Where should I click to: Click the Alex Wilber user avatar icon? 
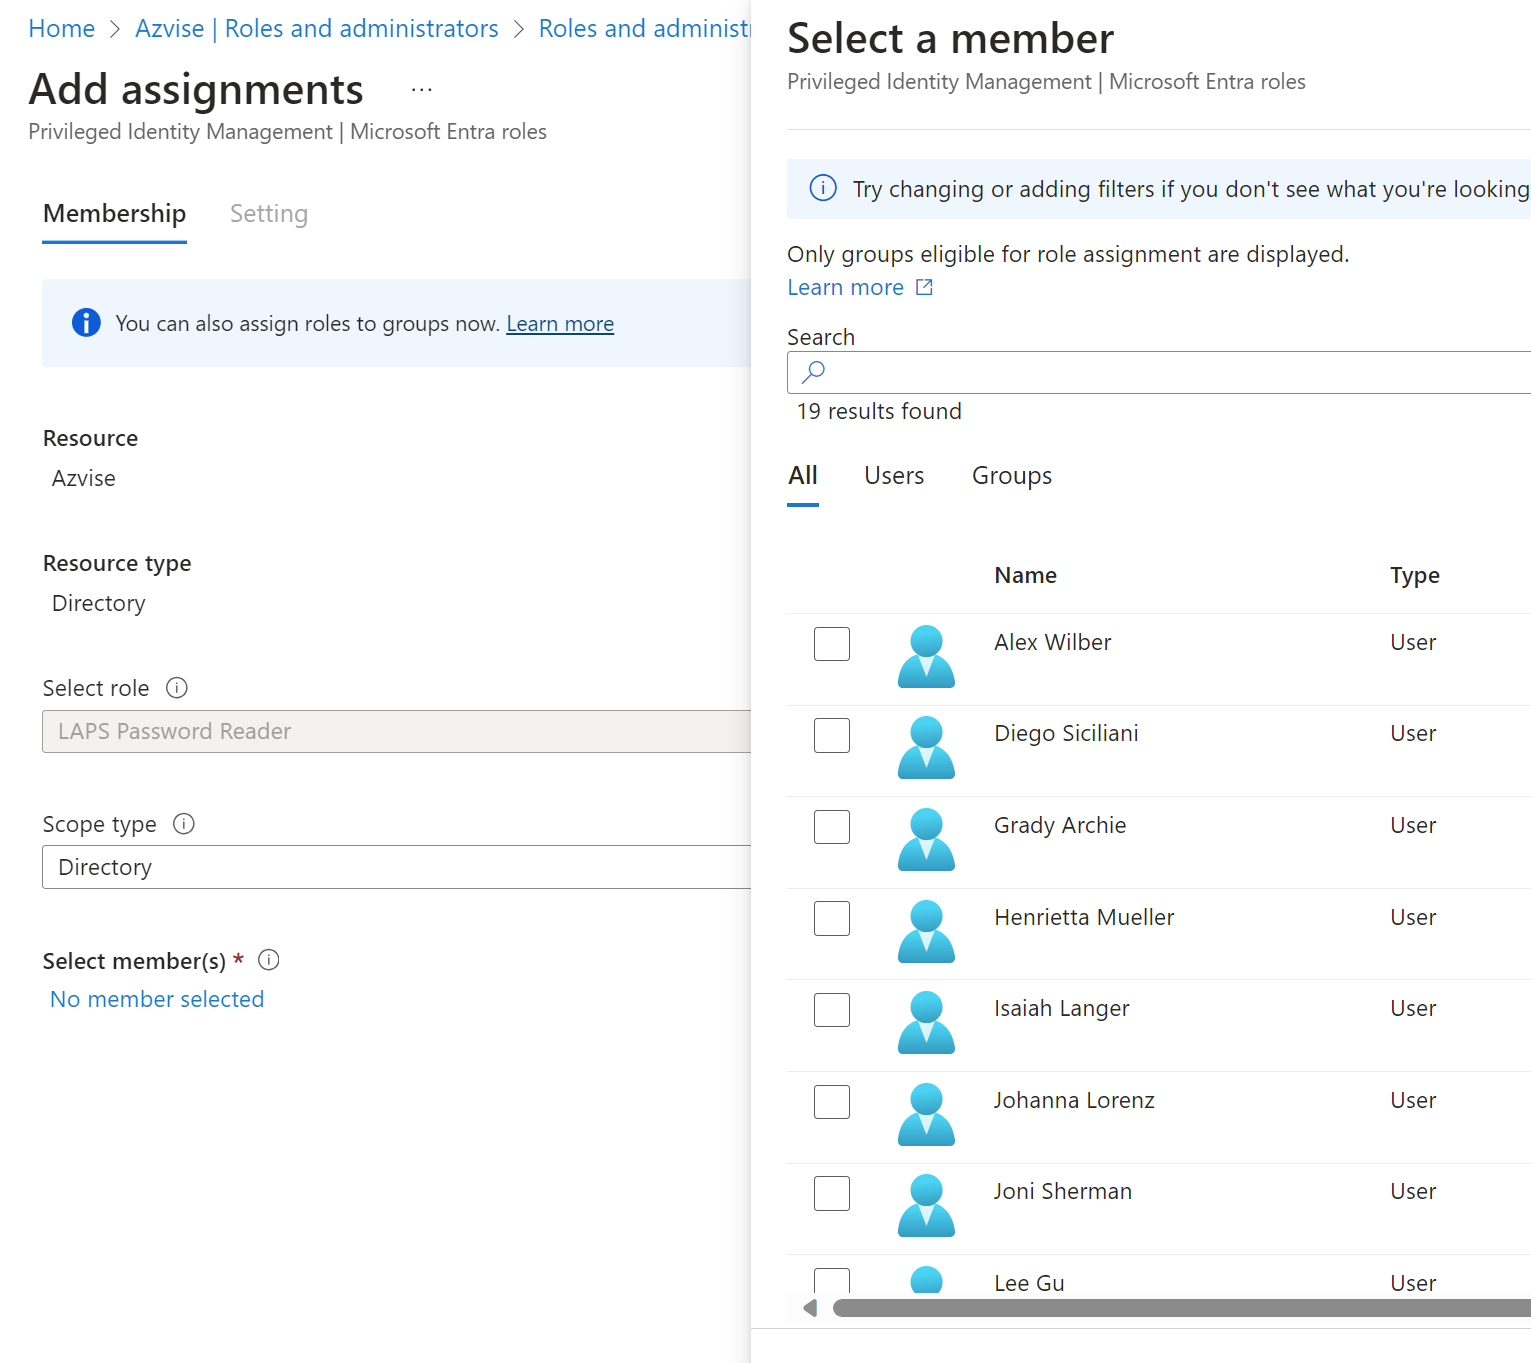pyautogui.click(x=925, y=657)
